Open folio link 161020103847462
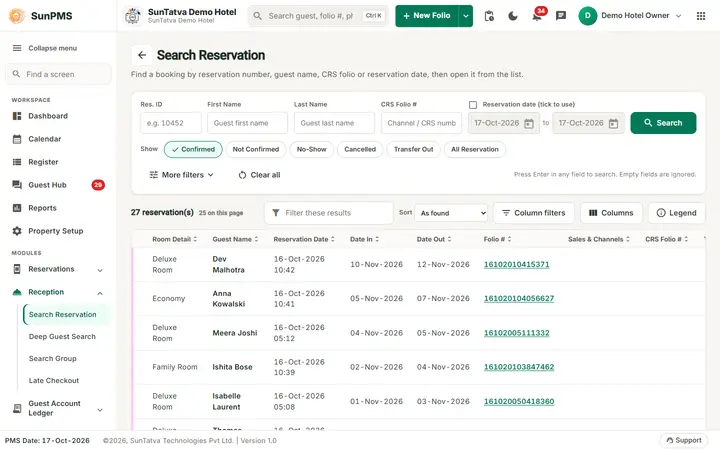The height and width of the screenshot is (450, 720). tap(519, 367)
